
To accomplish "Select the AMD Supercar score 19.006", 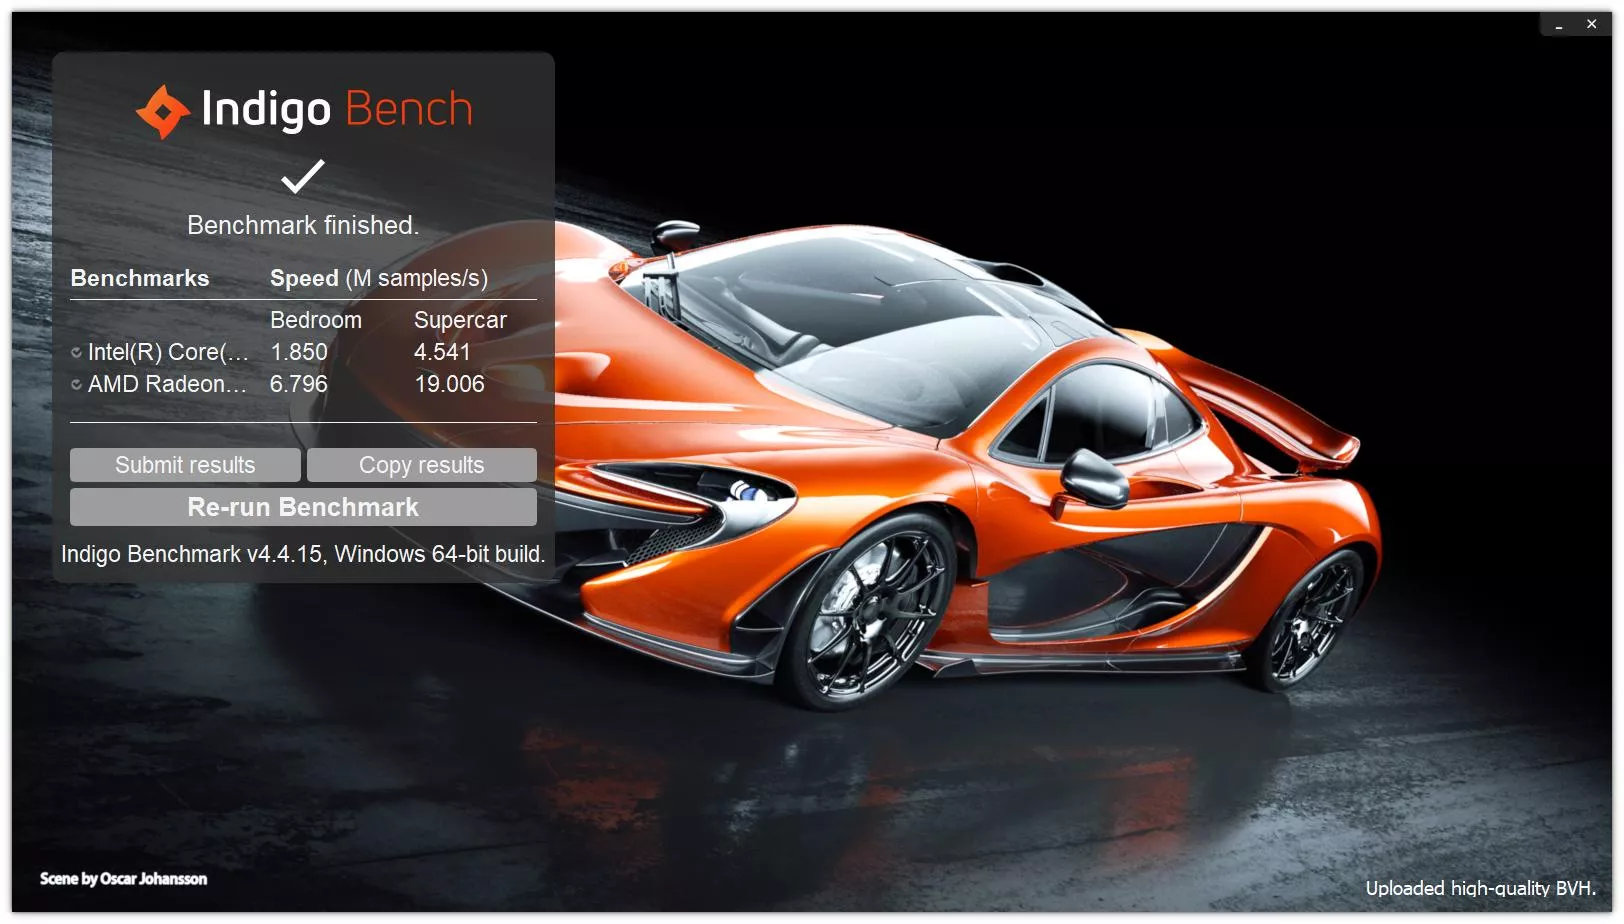I will [x=449, y=384].
